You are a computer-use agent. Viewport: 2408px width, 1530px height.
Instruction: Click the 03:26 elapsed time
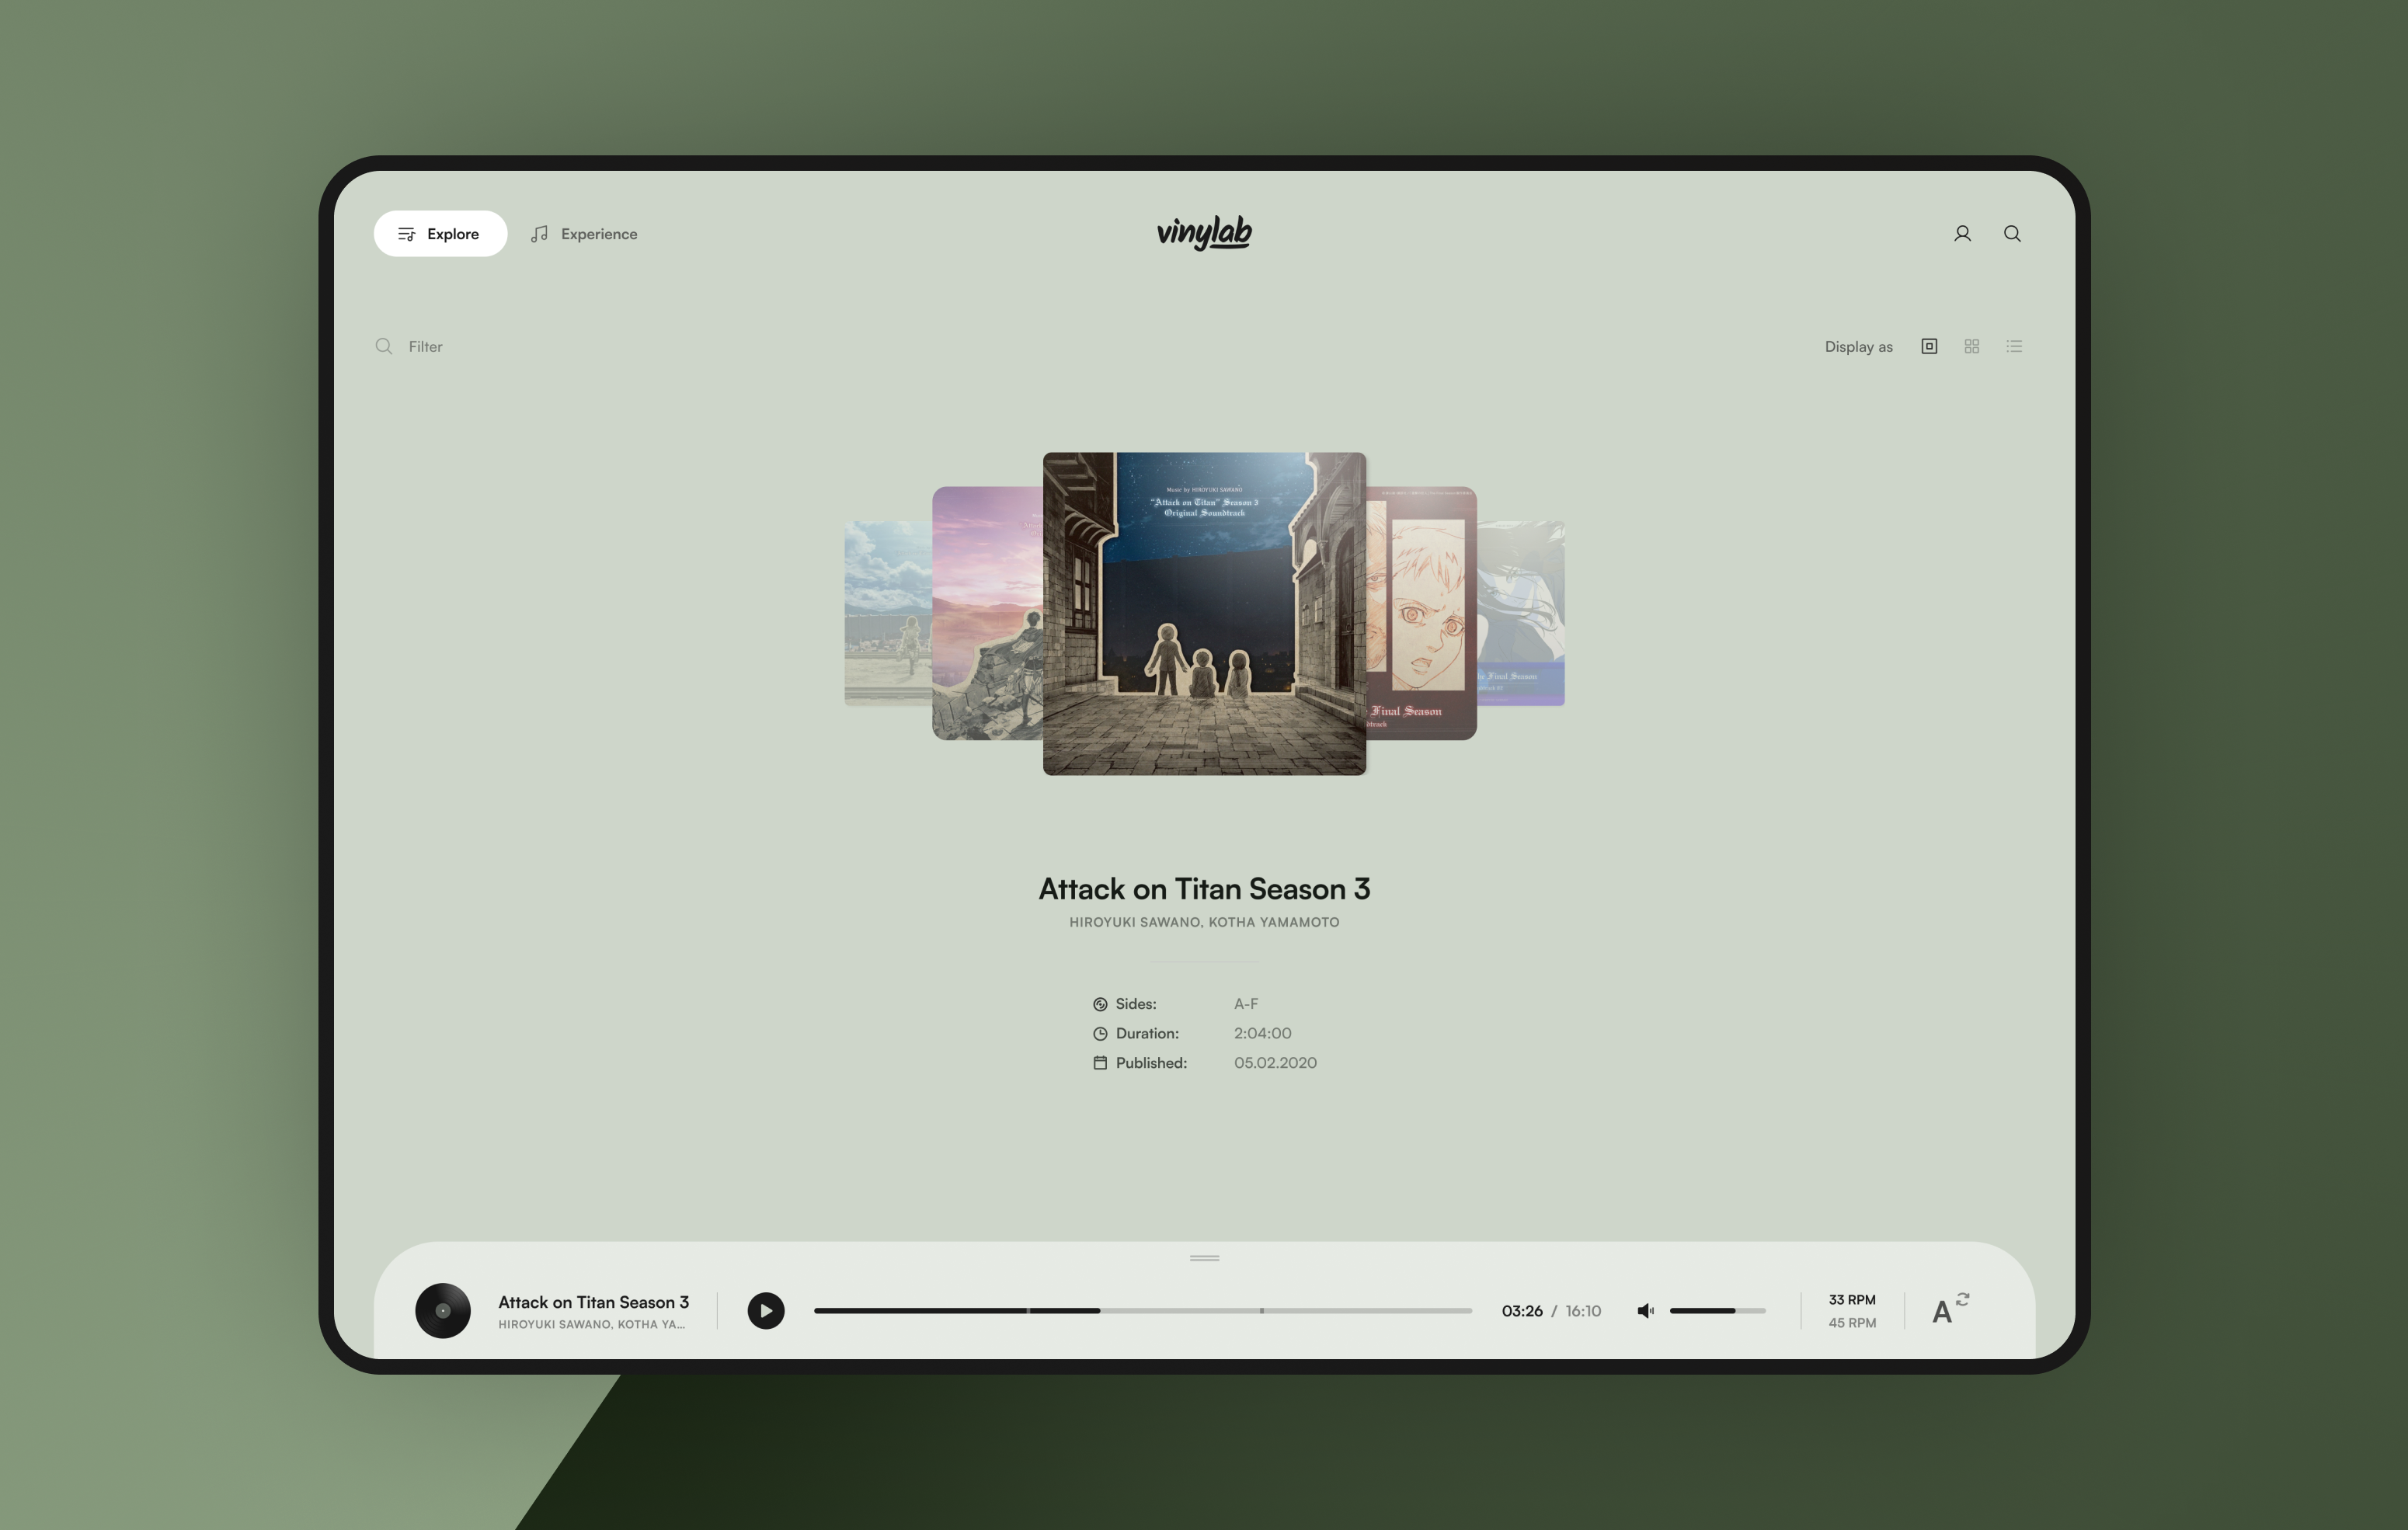pos(1522,1311)
